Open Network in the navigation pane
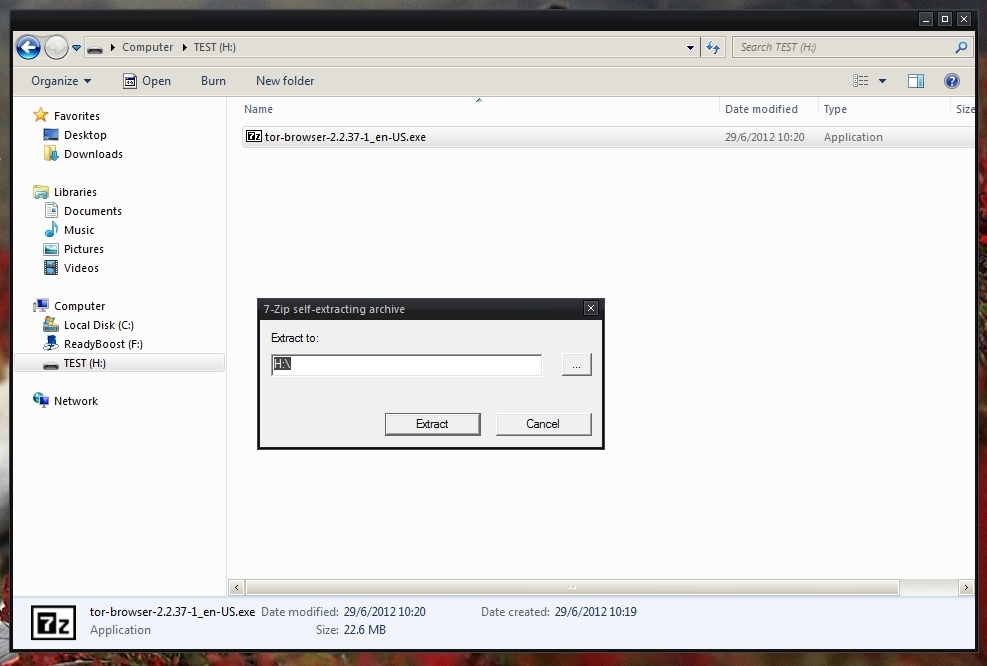The height and width of the screenshot is (666, 987). click(76, 401)
